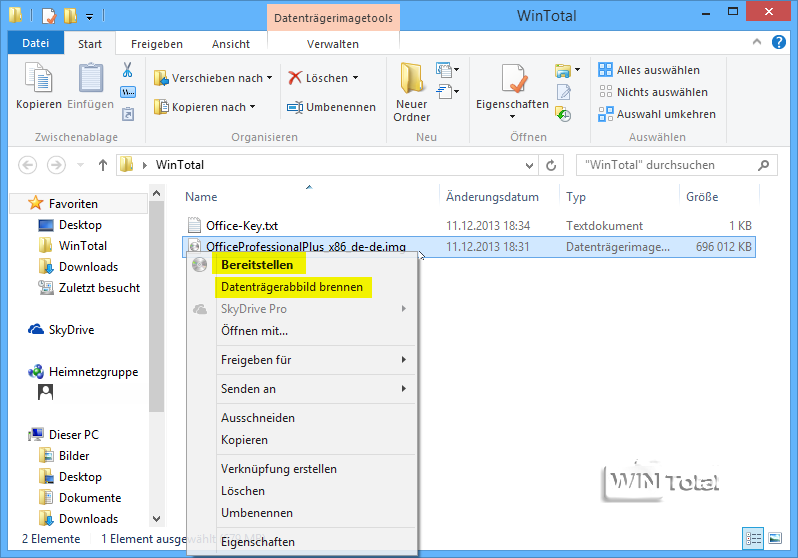Click the Einfügen clipboard icon
The image size is (798, 558).
pos(91,77)
